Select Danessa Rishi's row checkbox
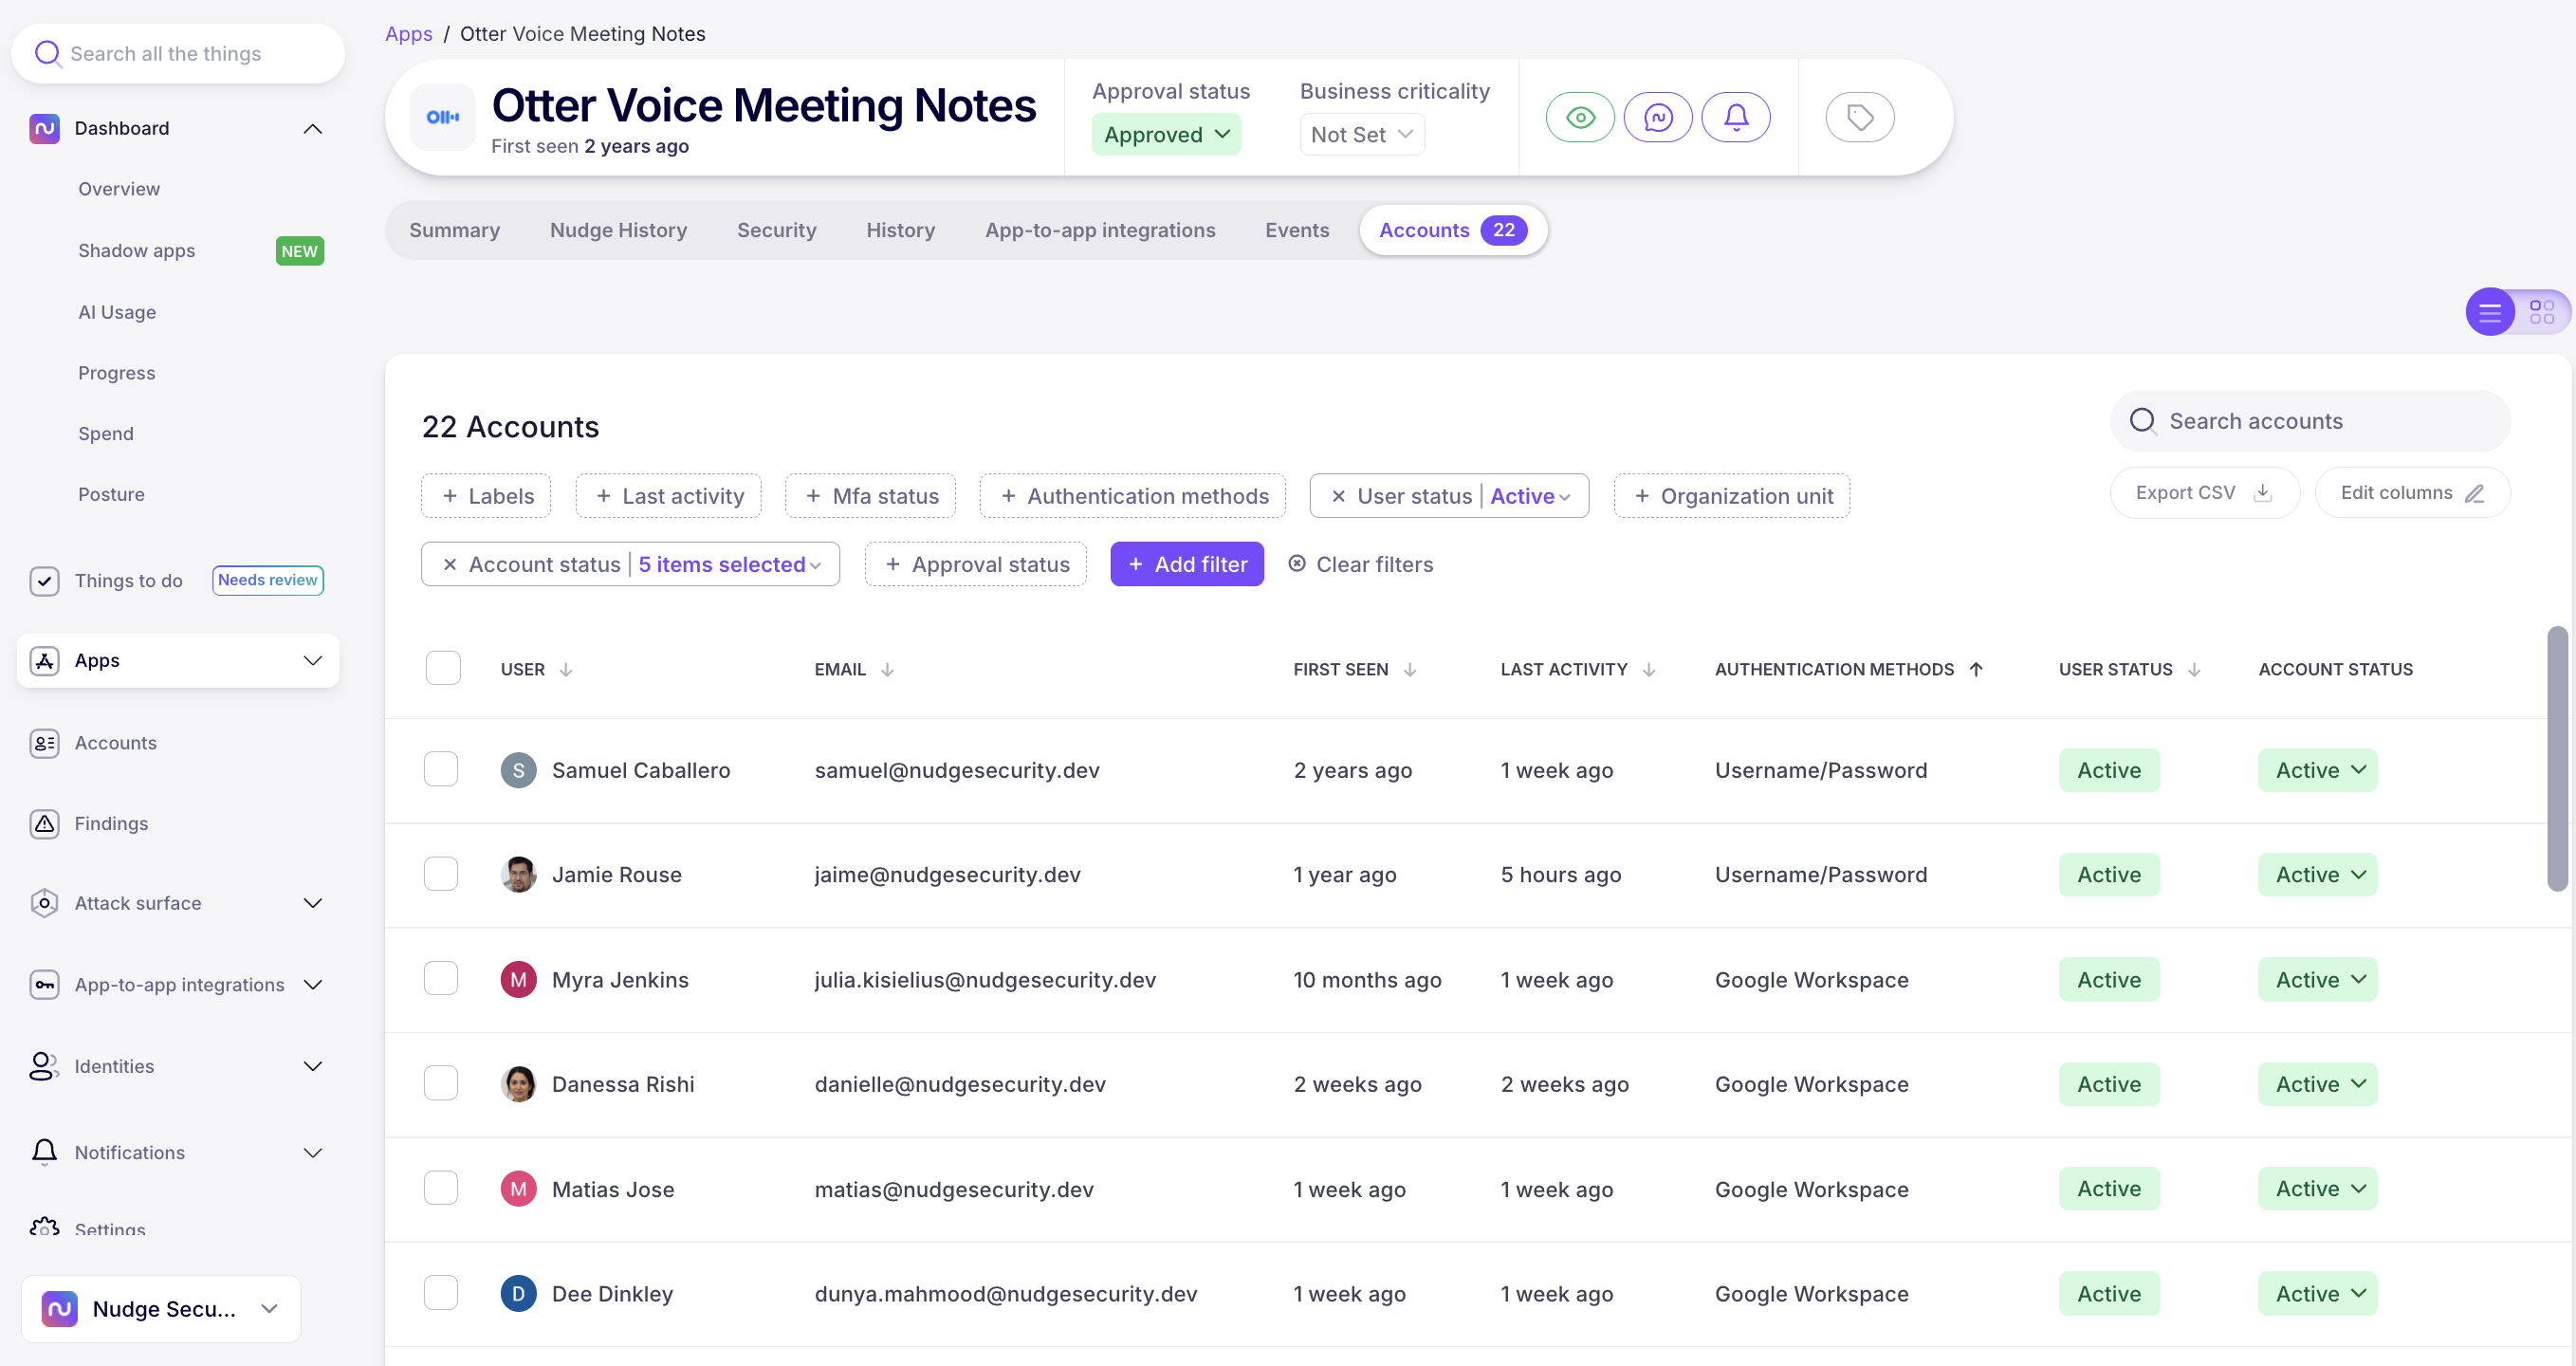 click(x=441, y=1083)
